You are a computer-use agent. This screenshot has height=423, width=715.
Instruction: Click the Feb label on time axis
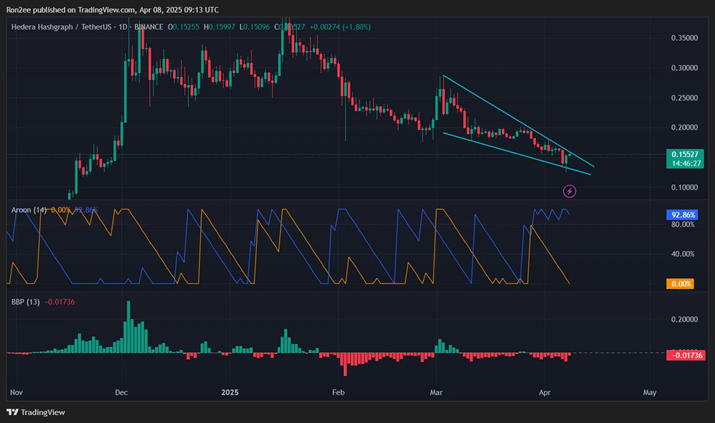(x=338, y=394)
